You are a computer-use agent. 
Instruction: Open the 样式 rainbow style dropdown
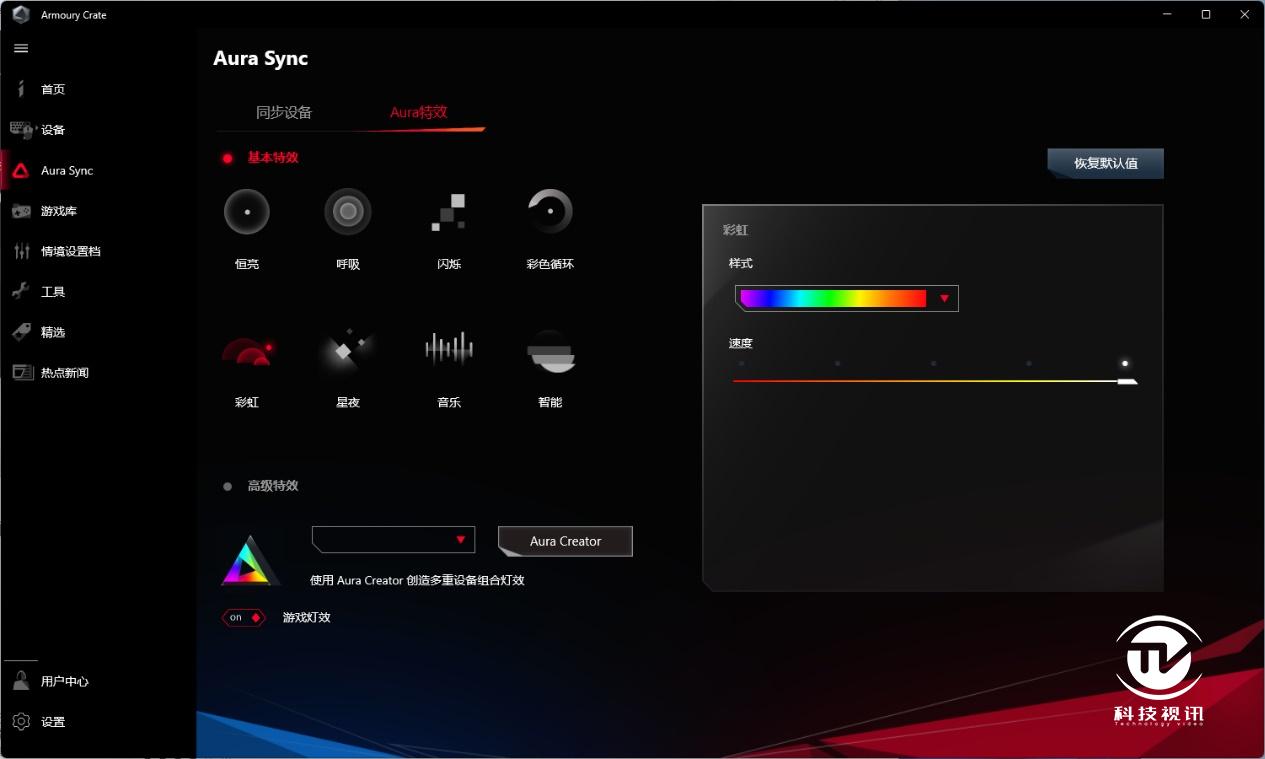click(846, 298)
